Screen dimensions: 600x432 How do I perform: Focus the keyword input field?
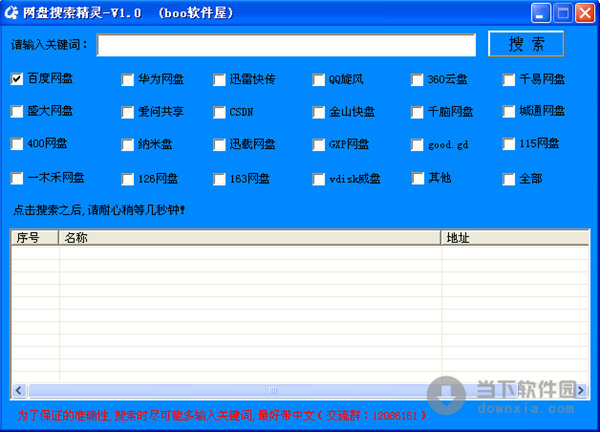286,45
